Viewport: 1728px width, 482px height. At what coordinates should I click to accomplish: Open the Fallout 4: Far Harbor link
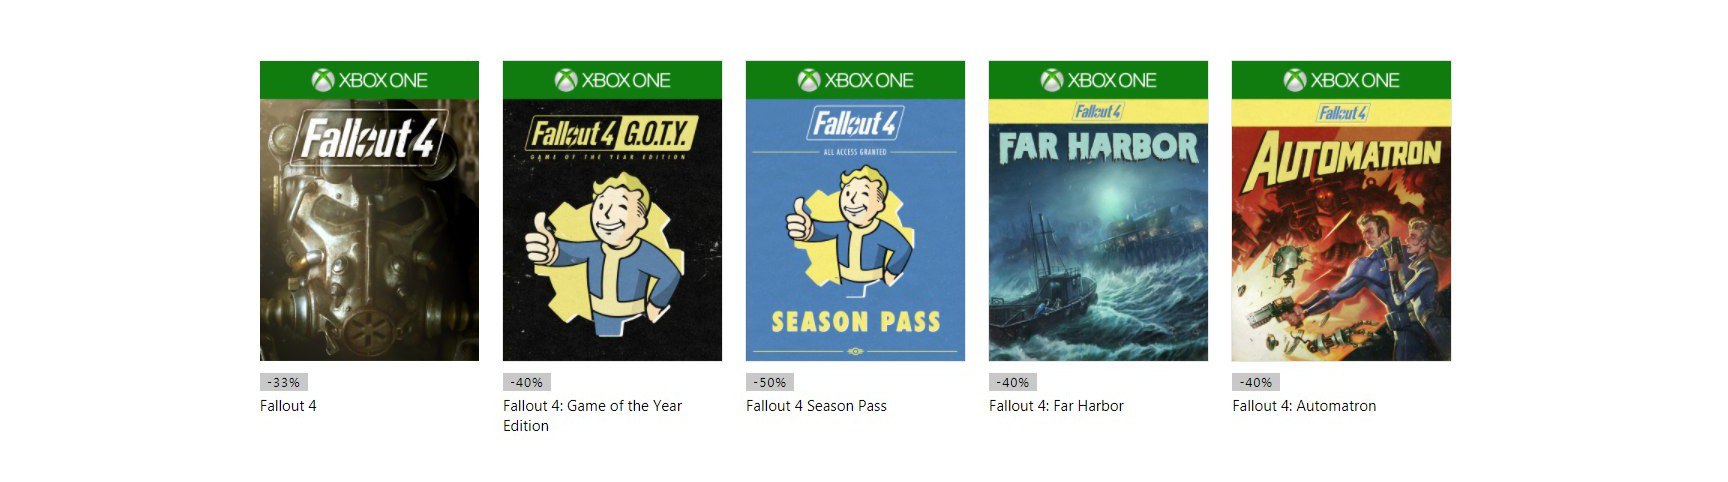(1056, 406)
